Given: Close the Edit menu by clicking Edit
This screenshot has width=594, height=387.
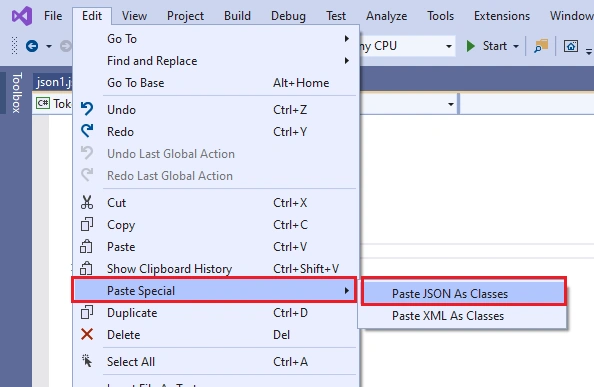Looking at the screenshot, I should (x=92, y=16).
